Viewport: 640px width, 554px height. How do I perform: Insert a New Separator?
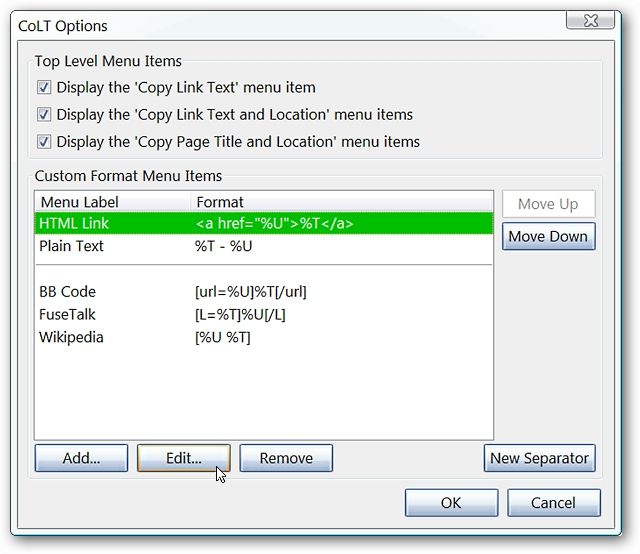coord(540,458)
